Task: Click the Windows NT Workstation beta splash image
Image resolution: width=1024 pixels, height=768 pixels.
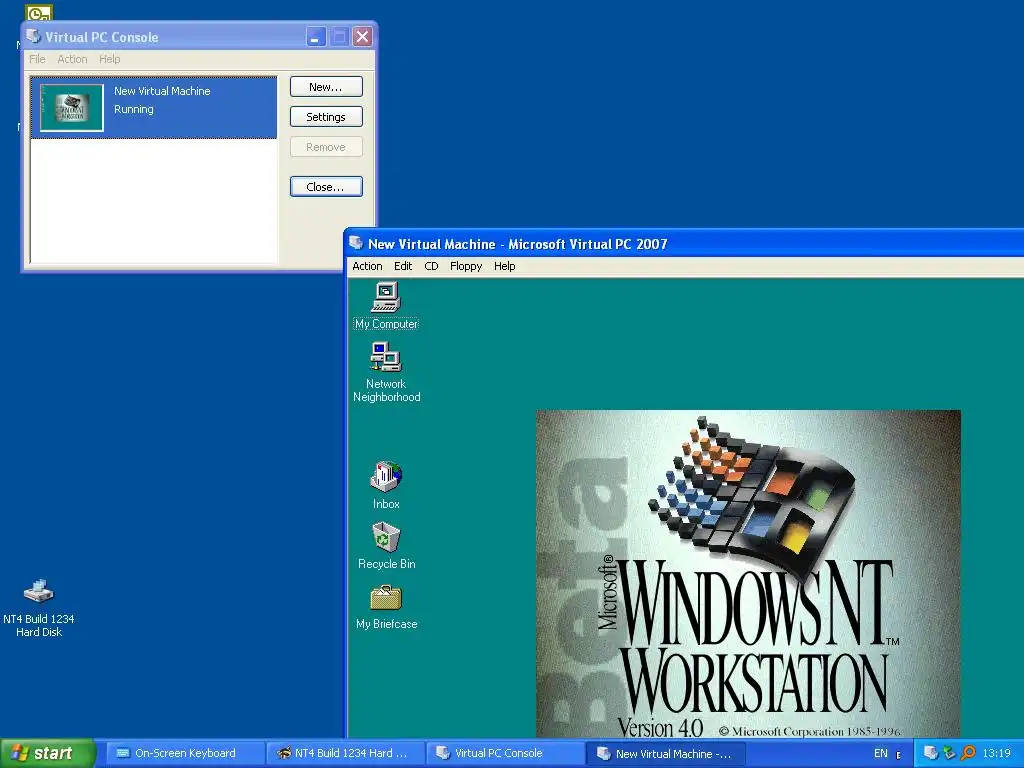Action: tap(748, 573)
